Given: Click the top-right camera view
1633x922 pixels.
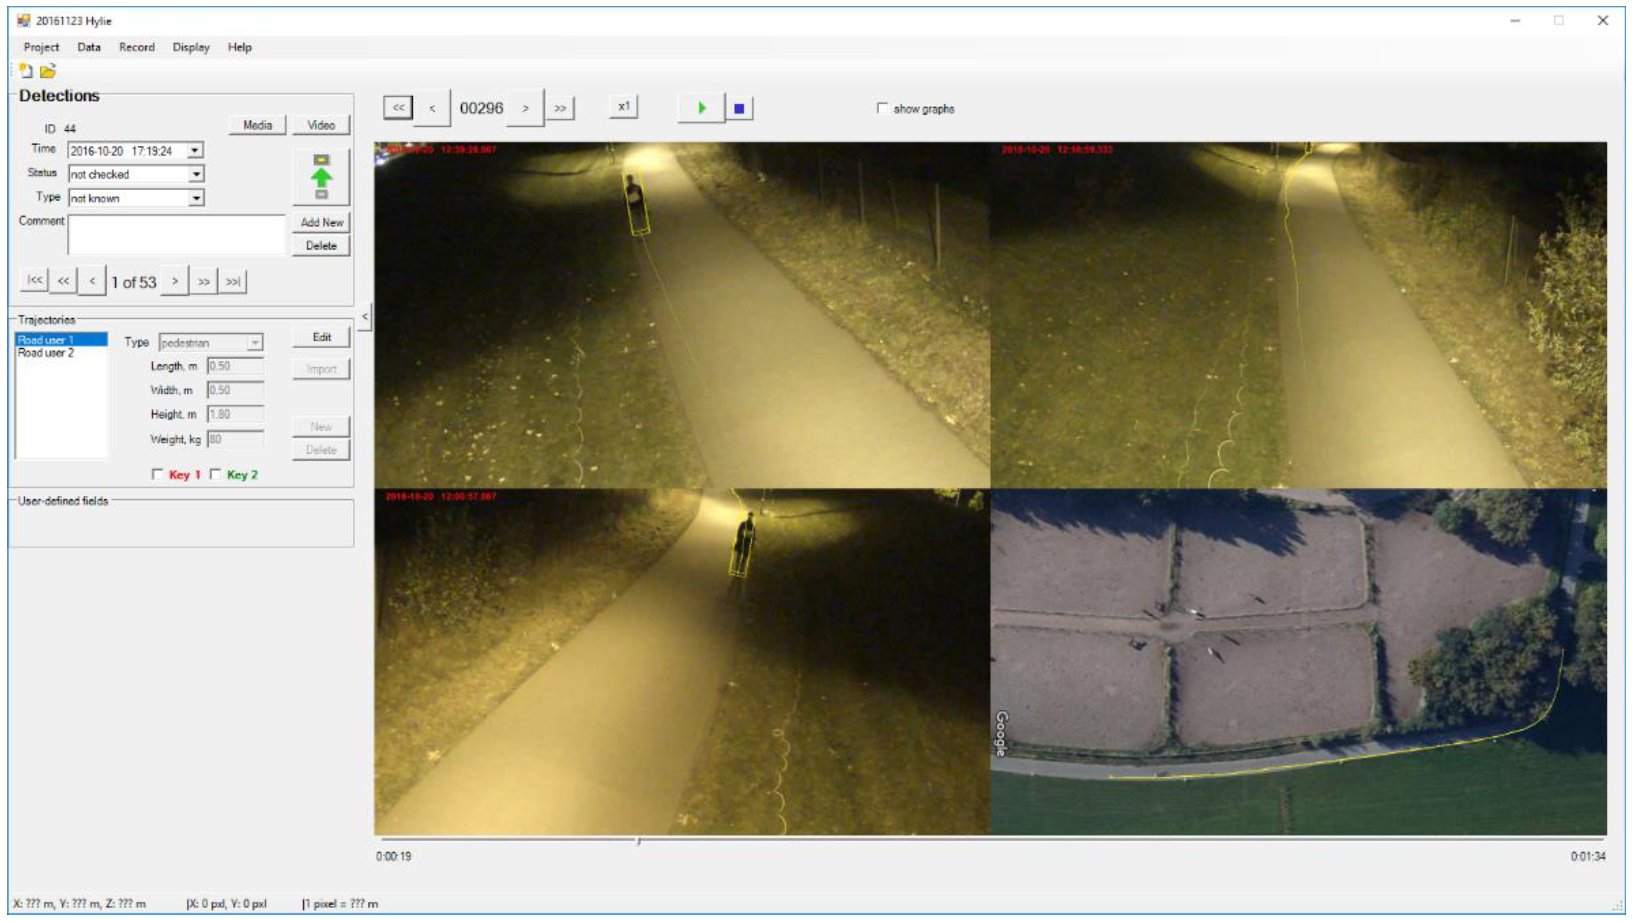Looking at the screenshot, I should pyautogui.click(x=1298, y=315).
